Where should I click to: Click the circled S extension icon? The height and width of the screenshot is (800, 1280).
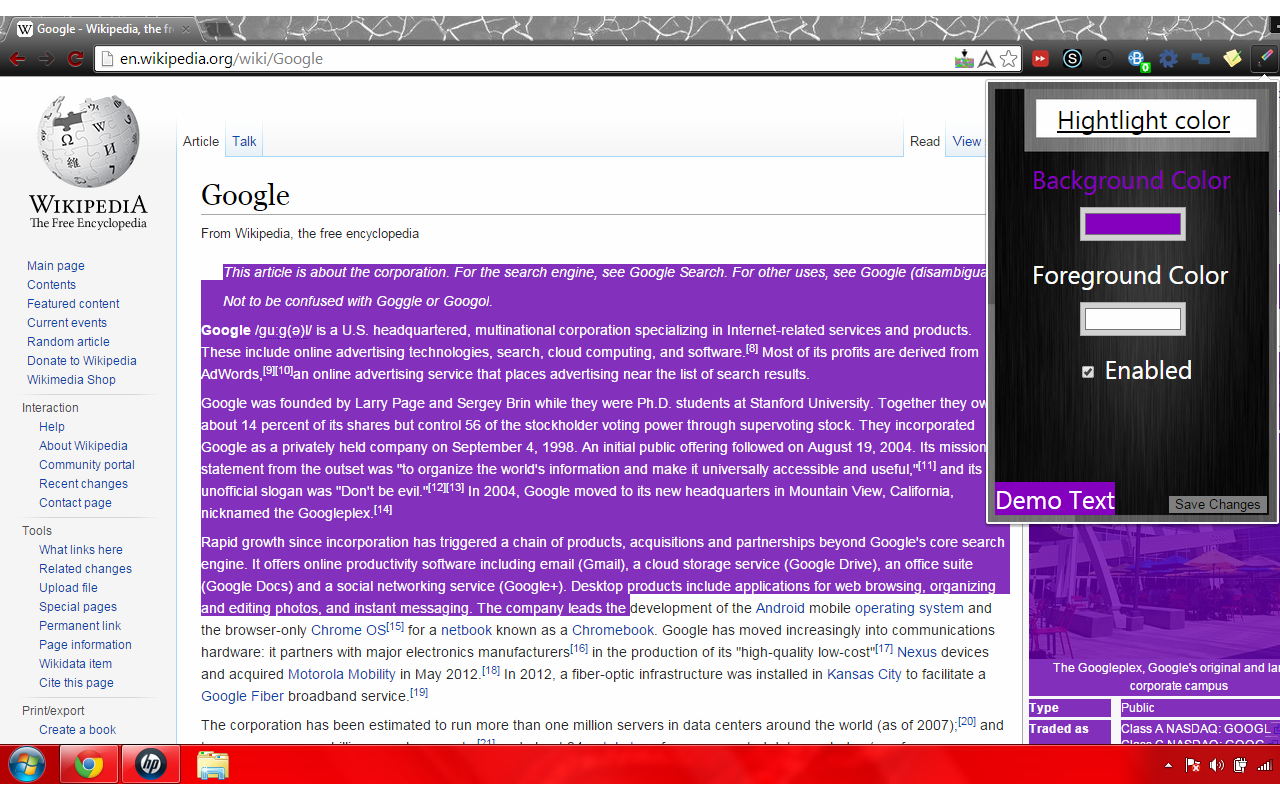(x=1073, y=59)
